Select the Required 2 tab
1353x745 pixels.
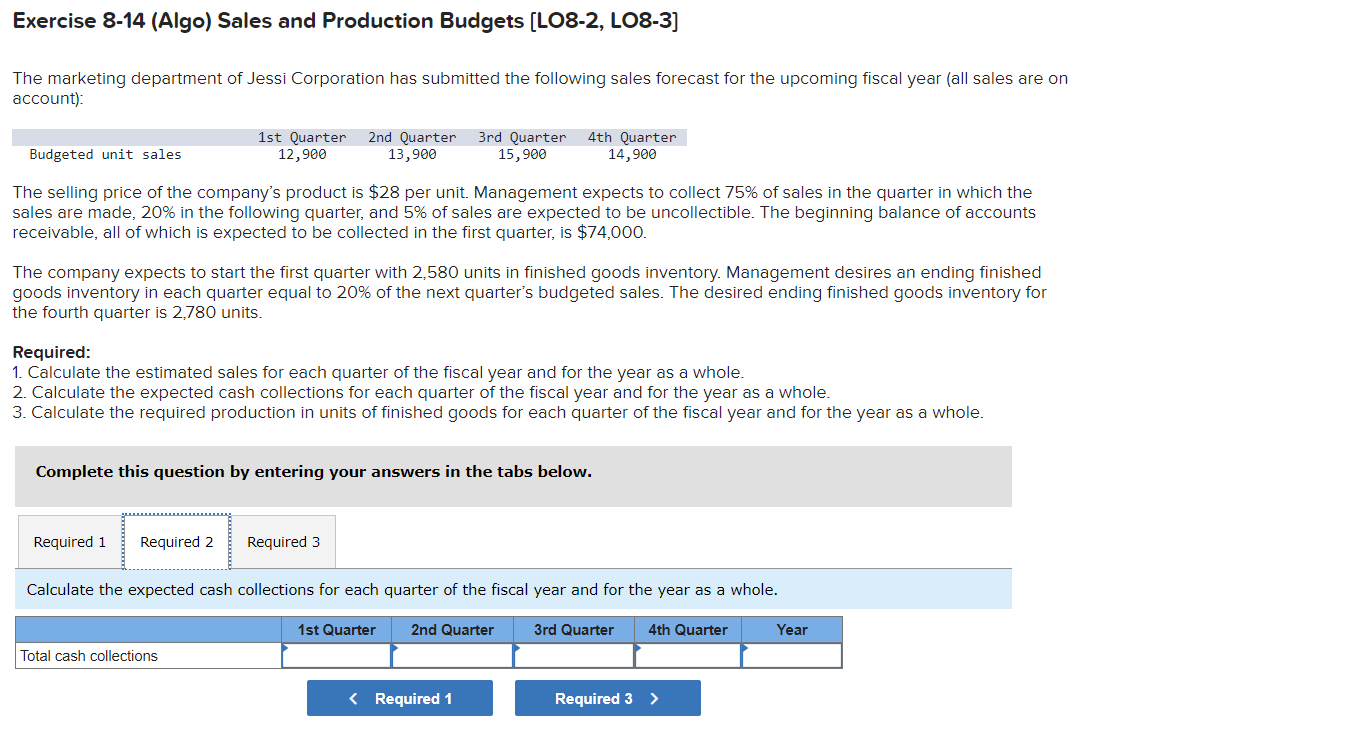tap(176, 541)
